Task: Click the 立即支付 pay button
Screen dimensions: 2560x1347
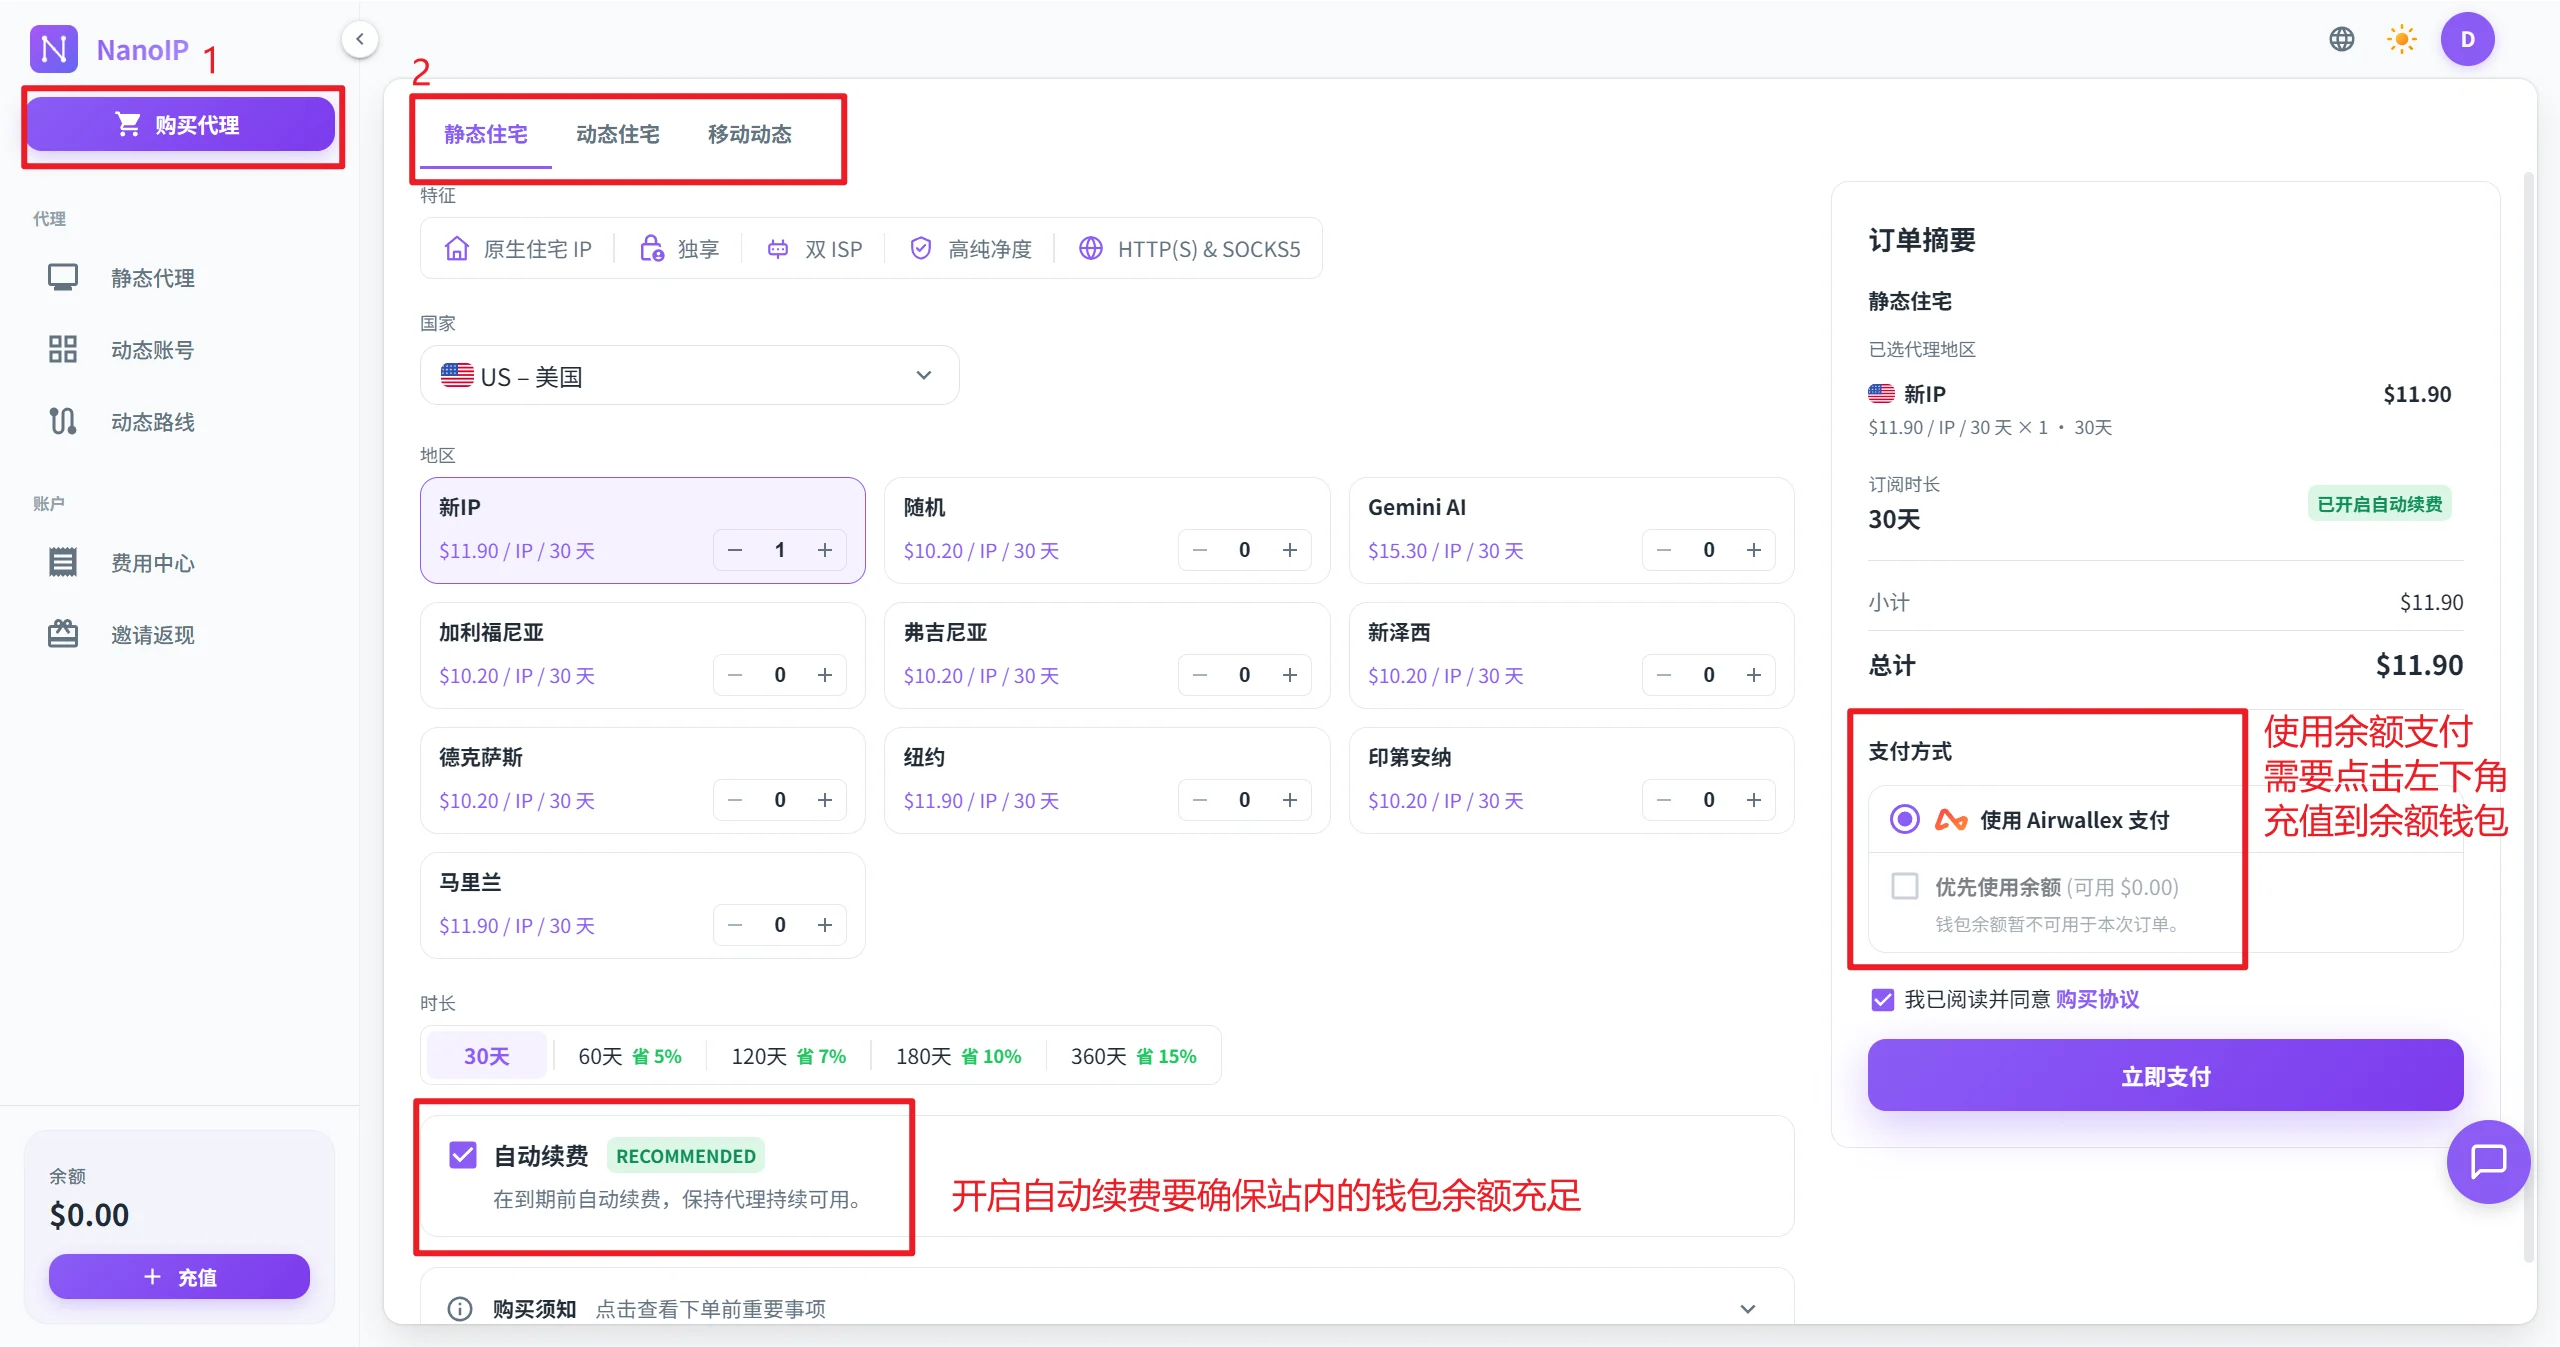Action: (x=2165, y=1076)
